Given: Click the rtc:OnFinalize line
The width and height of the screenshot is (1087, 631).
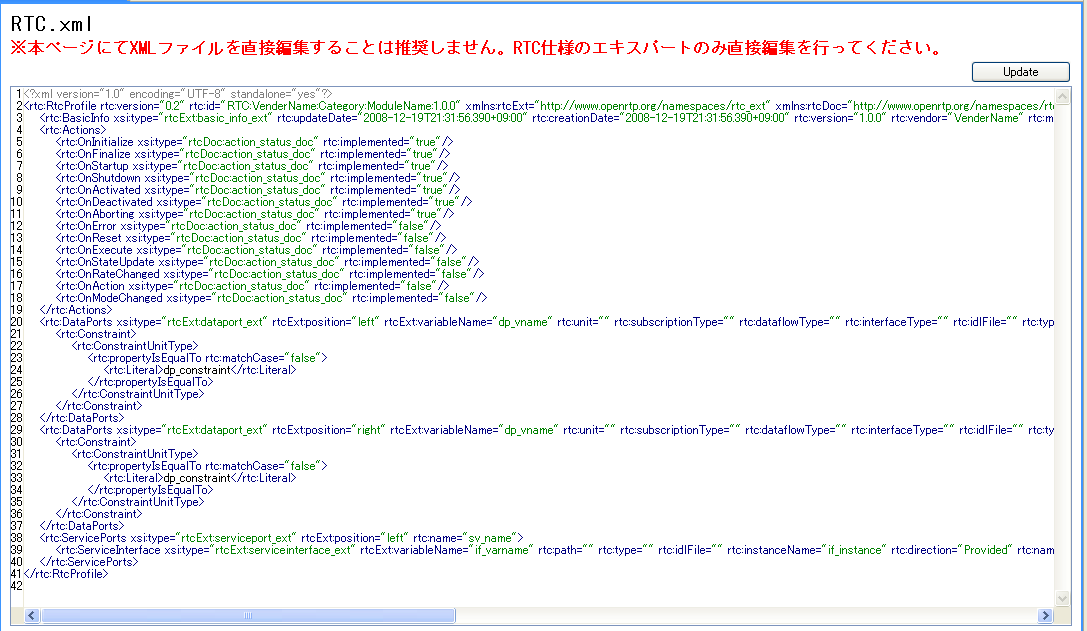Looking at the screenshot, I should tap(253, 154).
